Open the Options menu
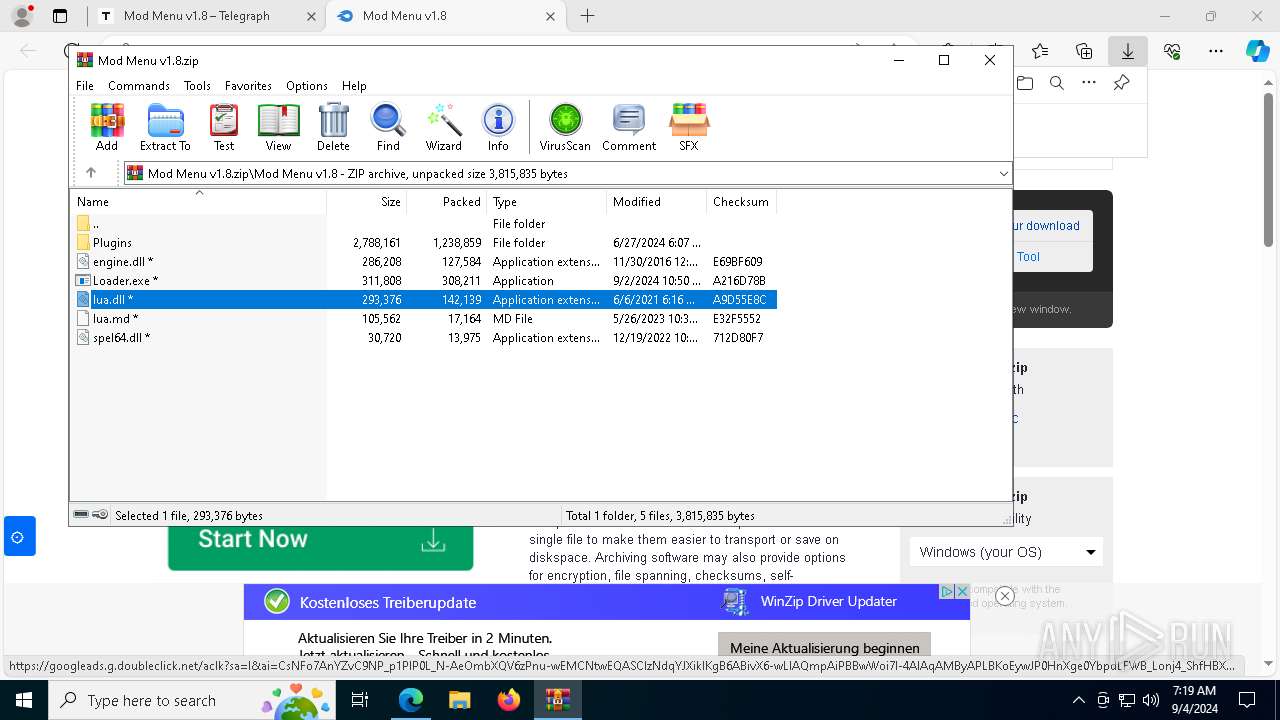The width and height of the screenshot is (1280, 720). [x=307, y=86]
